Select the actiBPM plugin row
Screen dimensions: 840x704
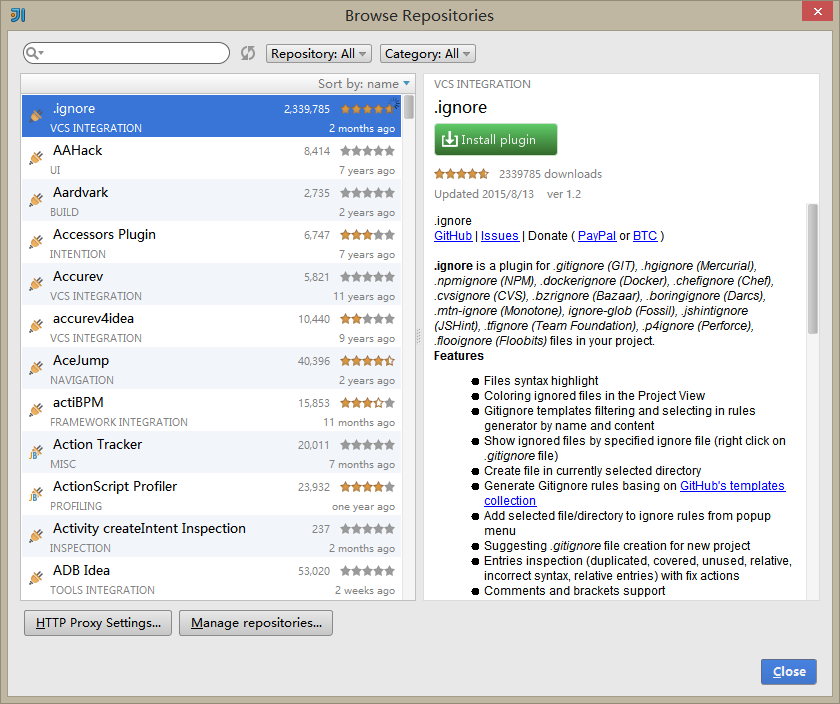click(x=212, y=410)
